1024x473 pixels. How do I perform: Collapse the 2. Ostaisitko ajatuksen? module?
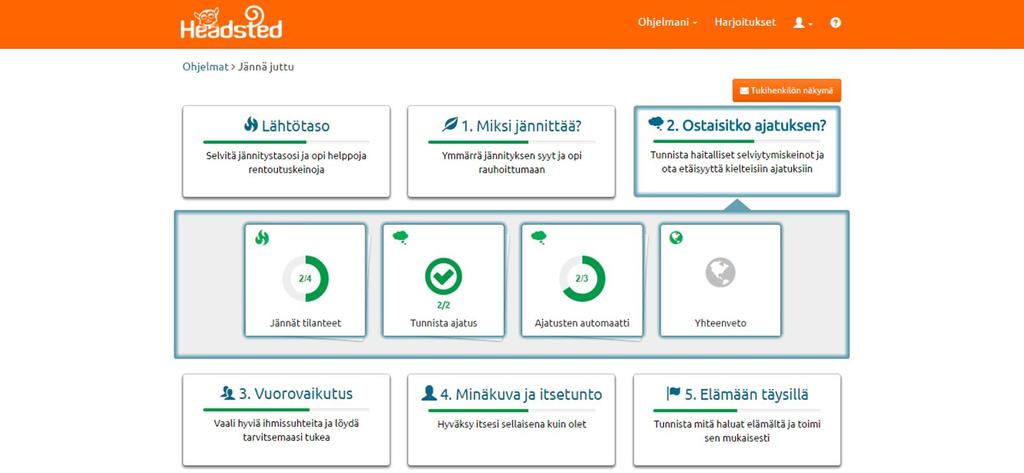click(x=737, y=151)
